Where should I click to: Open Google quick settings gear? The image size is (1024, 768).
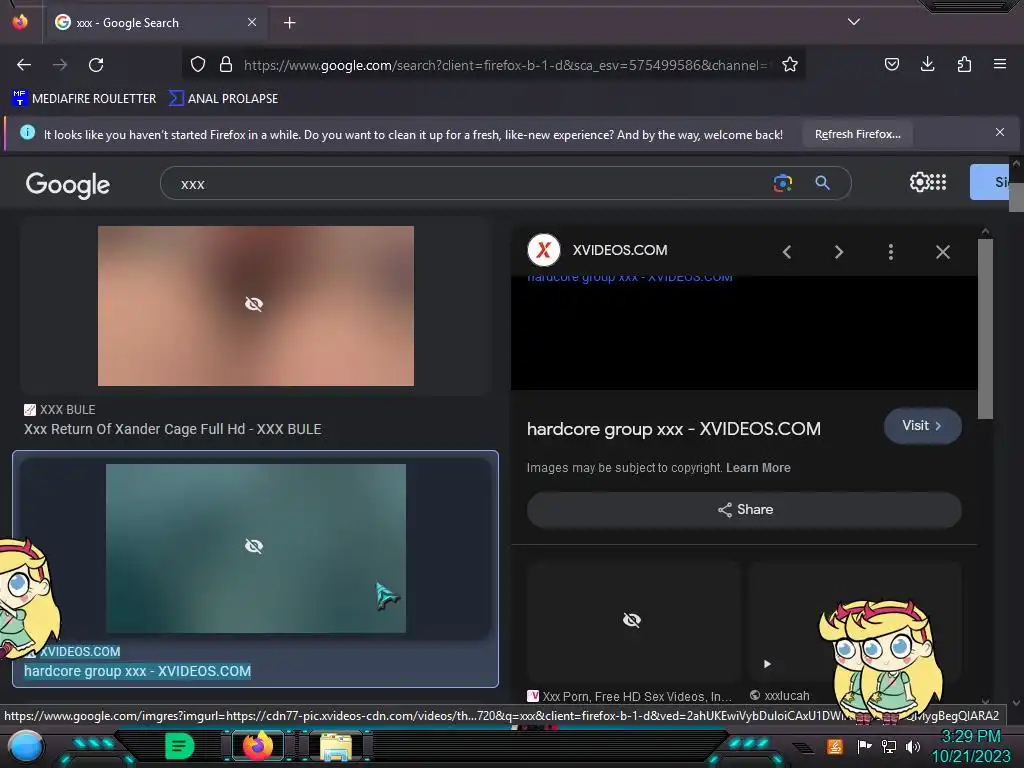pyautogui.click(x=920, y=182)
